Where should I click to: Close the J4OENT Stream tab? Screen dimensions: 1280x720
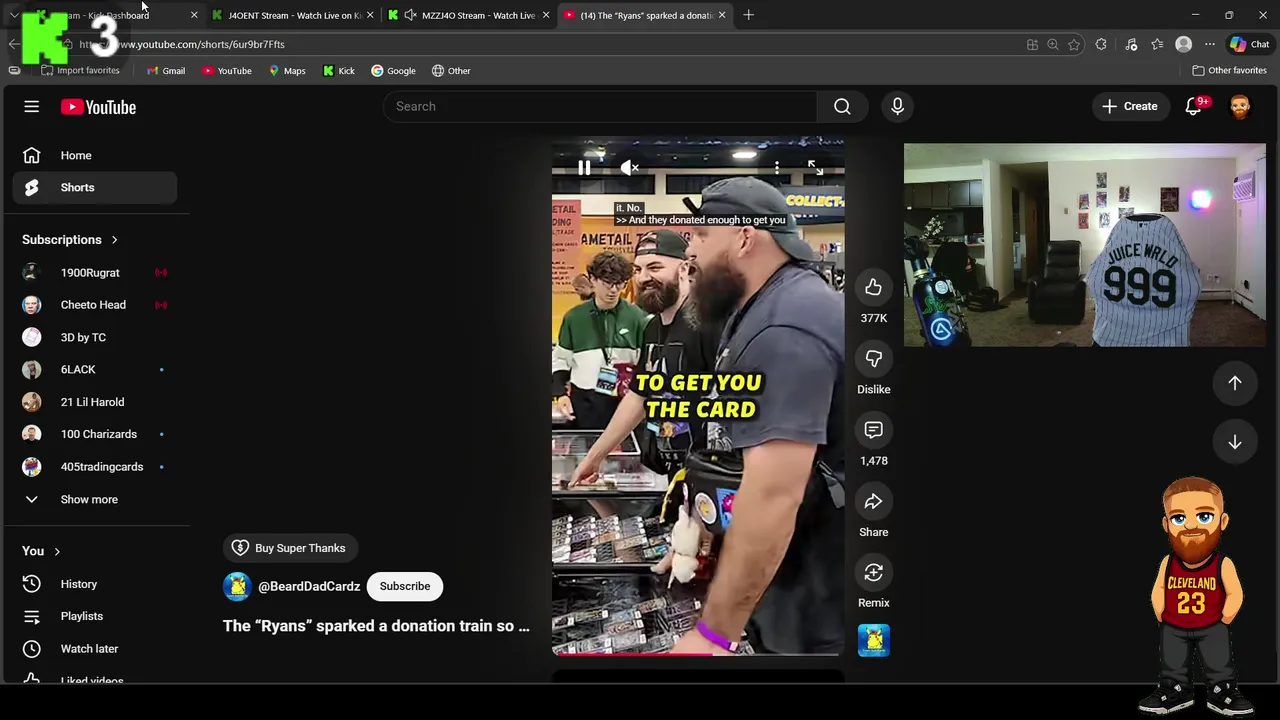click(x=370, y=15)
